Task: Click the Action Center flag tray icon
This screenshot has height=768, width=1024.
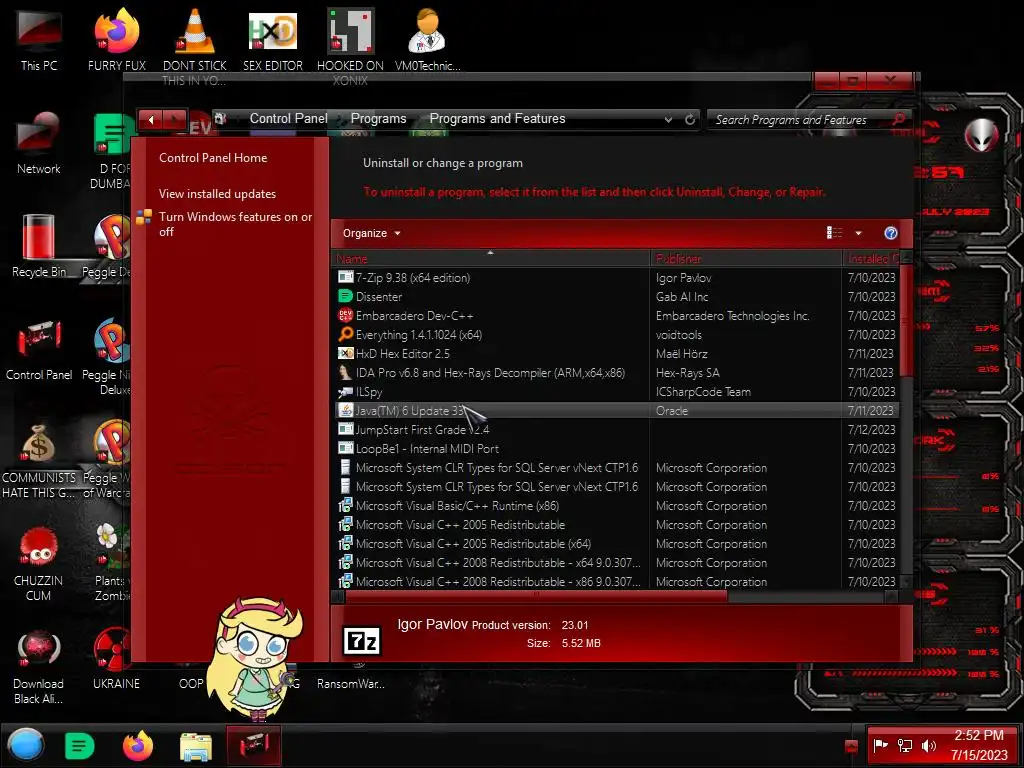Action: (881, 745)
